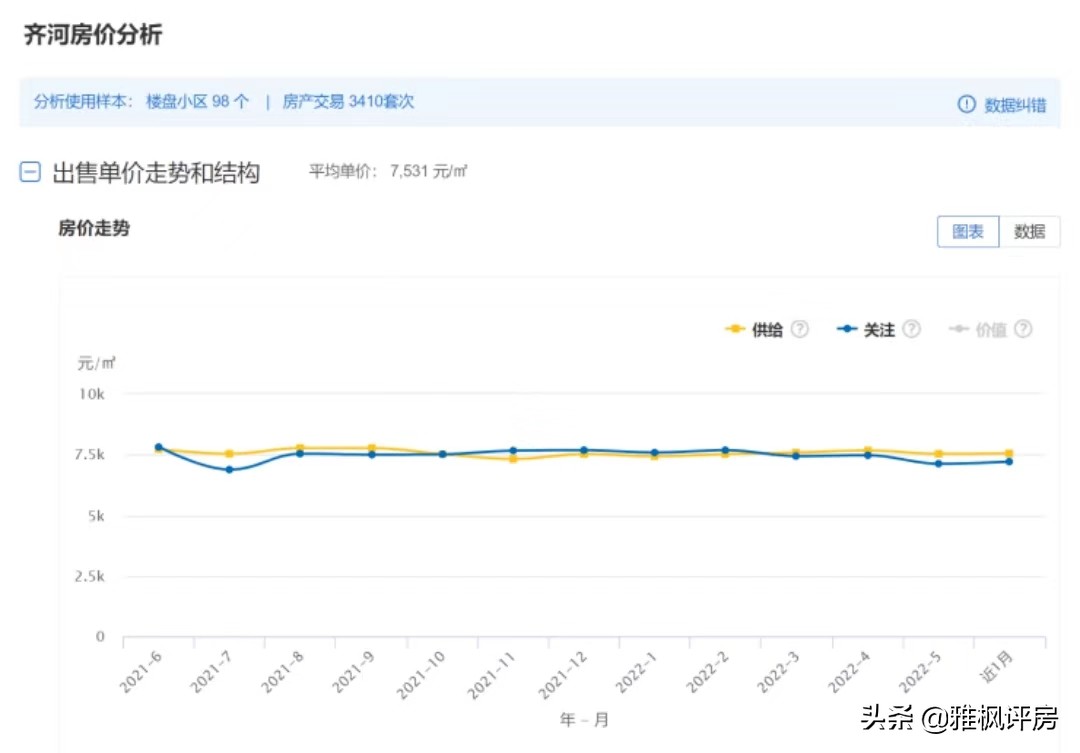This screenshot has height=753, width=1080.
Task: Enable the 价值 series display
Action: coord(990,328)
